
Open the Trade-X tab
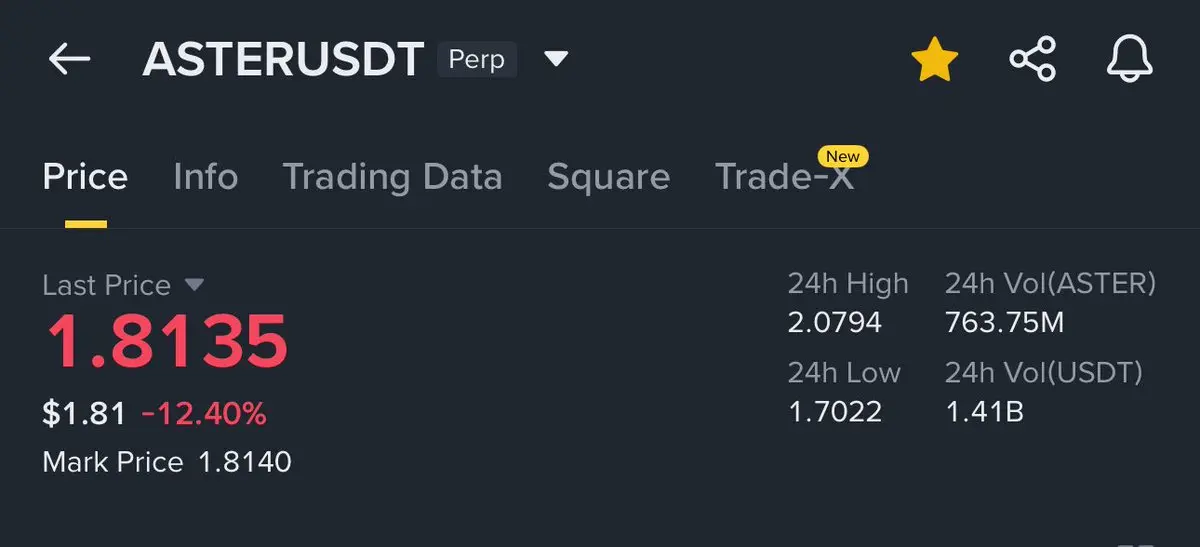[785, 177]
